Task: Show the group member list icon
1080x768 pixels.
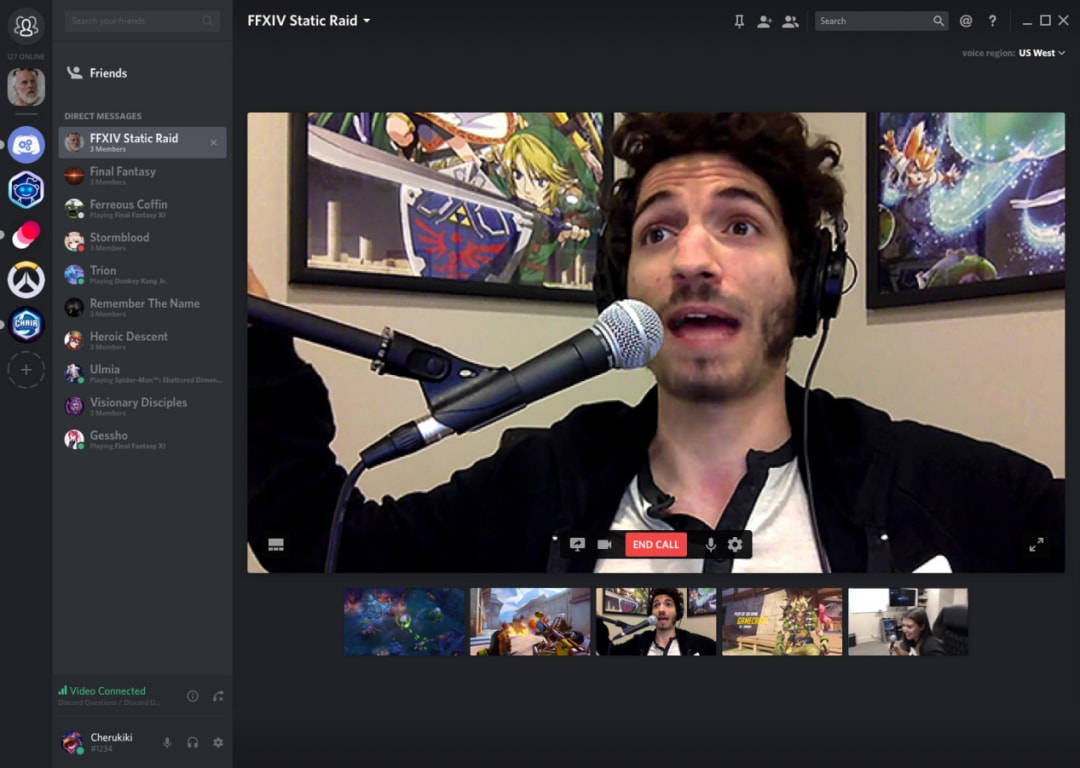Action: pos(790,21)
